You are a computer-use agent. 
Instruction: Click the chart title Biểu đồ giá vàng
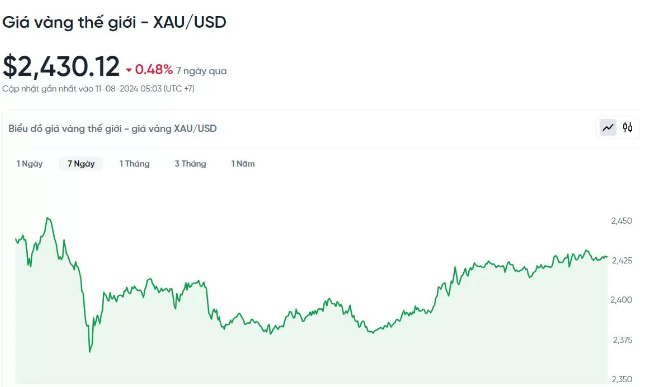pyautogui.click(x=112, y=129)
